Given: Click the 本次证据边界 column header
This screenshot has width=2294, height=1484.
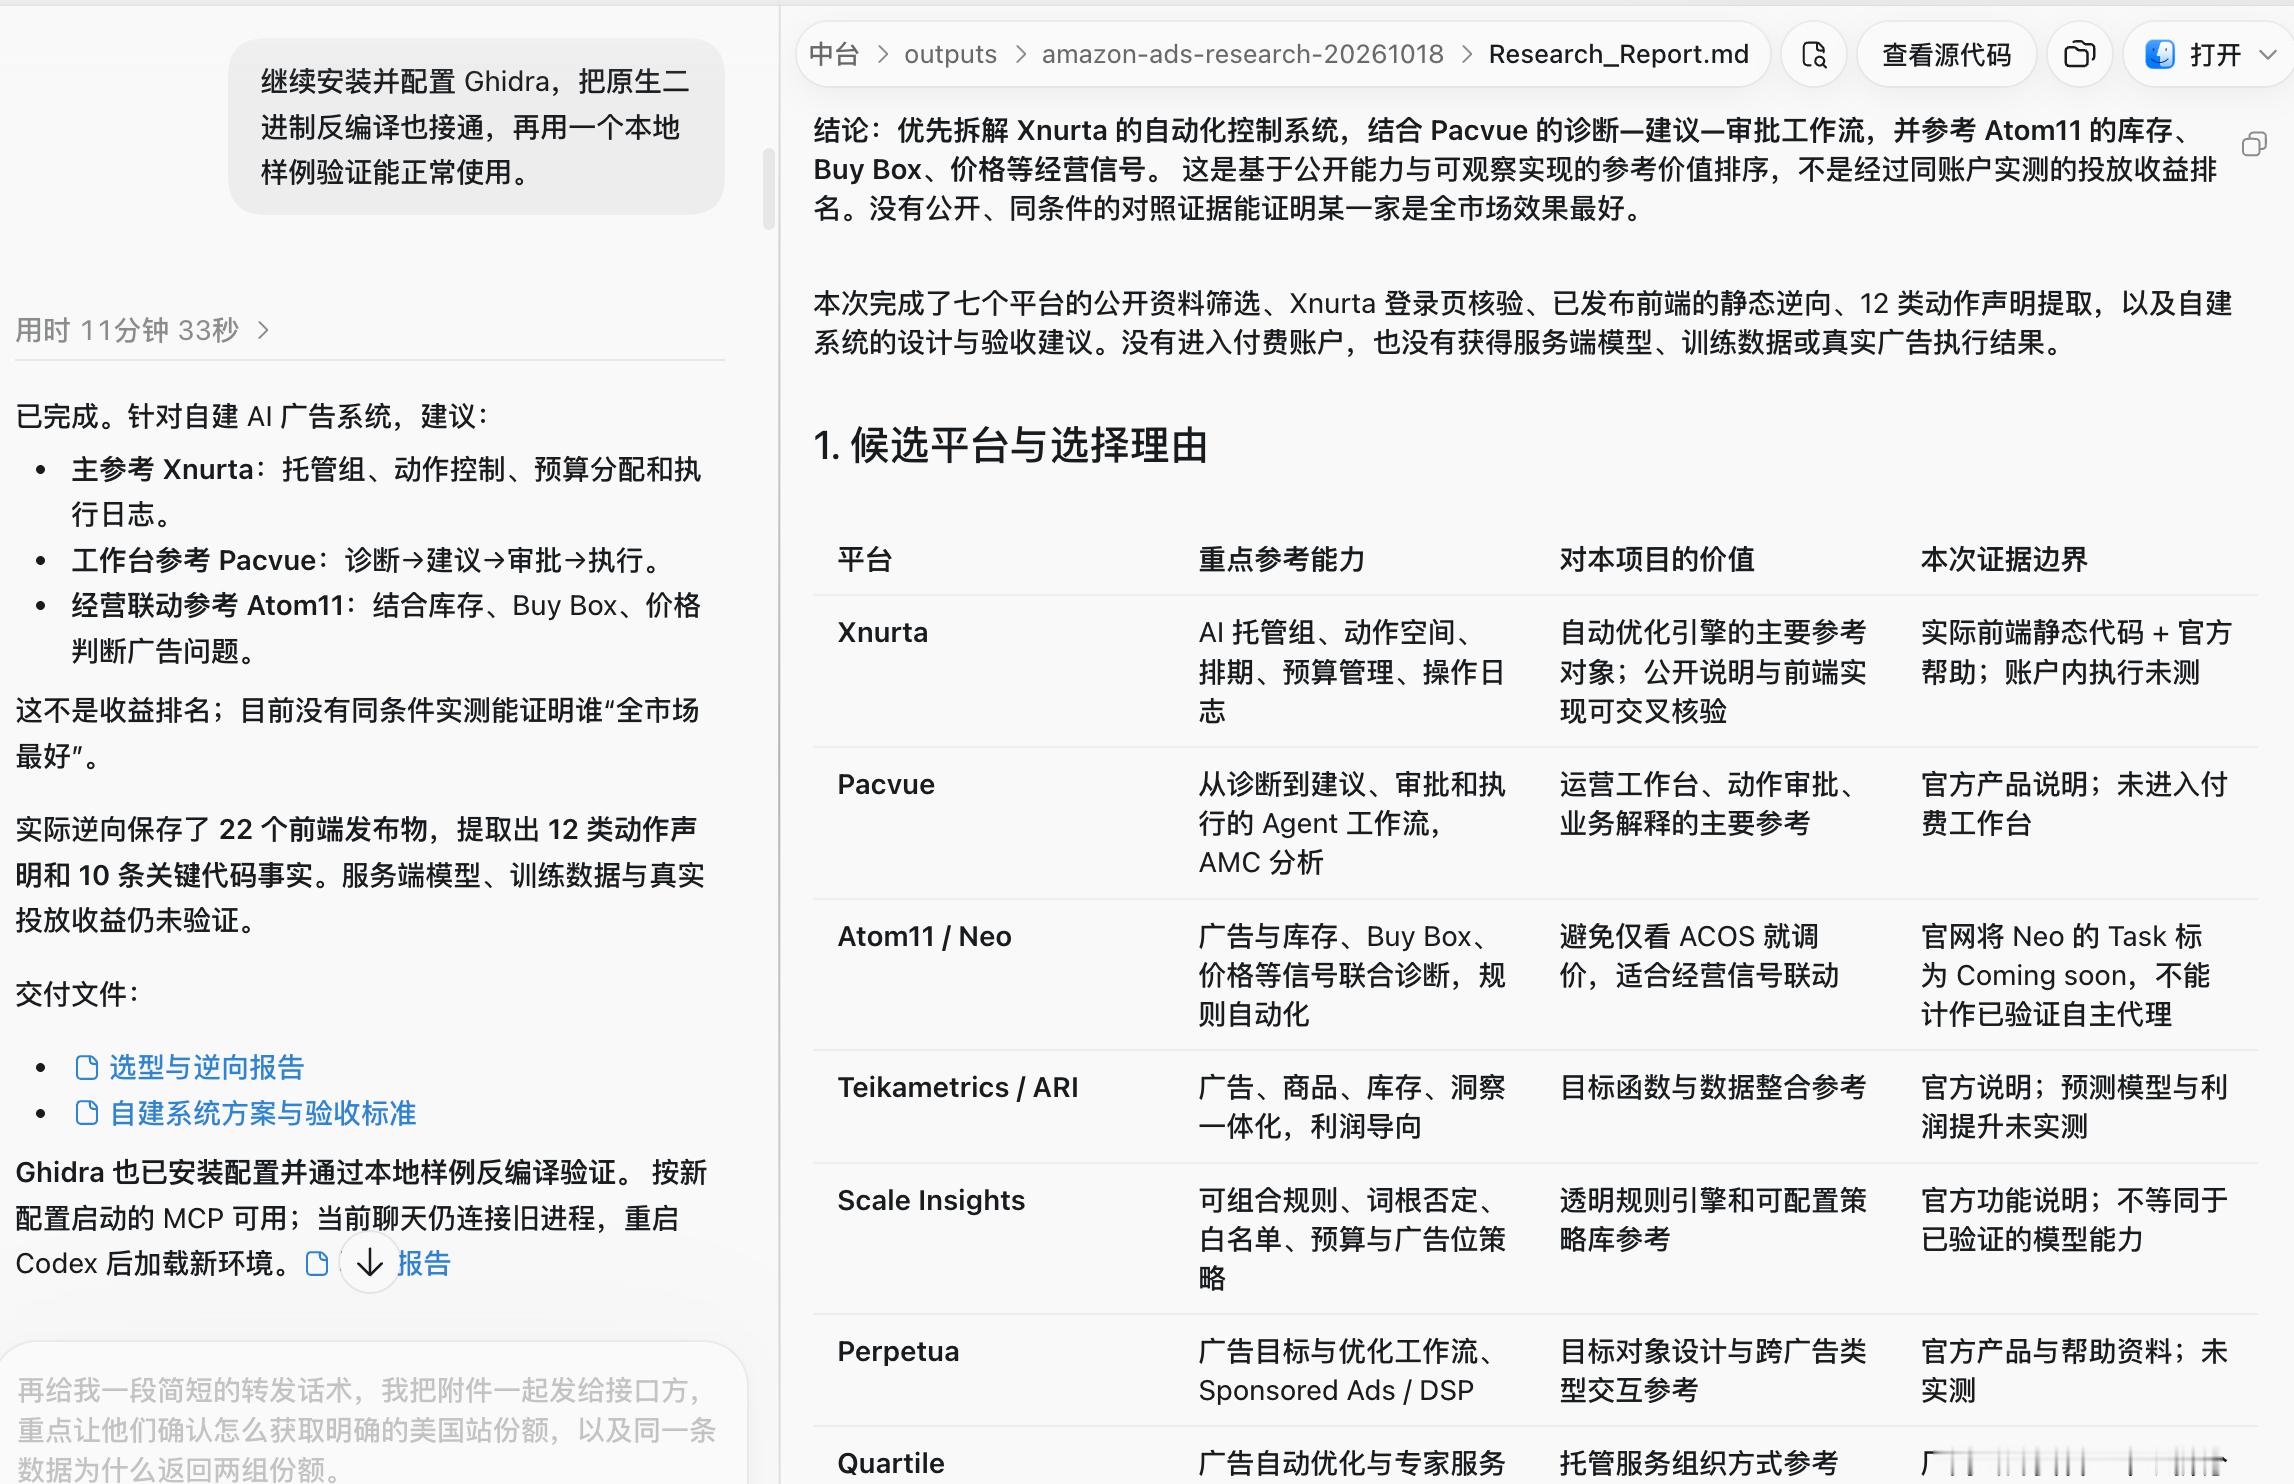Looking at the screenshot, I should [x=2003, y=560].
